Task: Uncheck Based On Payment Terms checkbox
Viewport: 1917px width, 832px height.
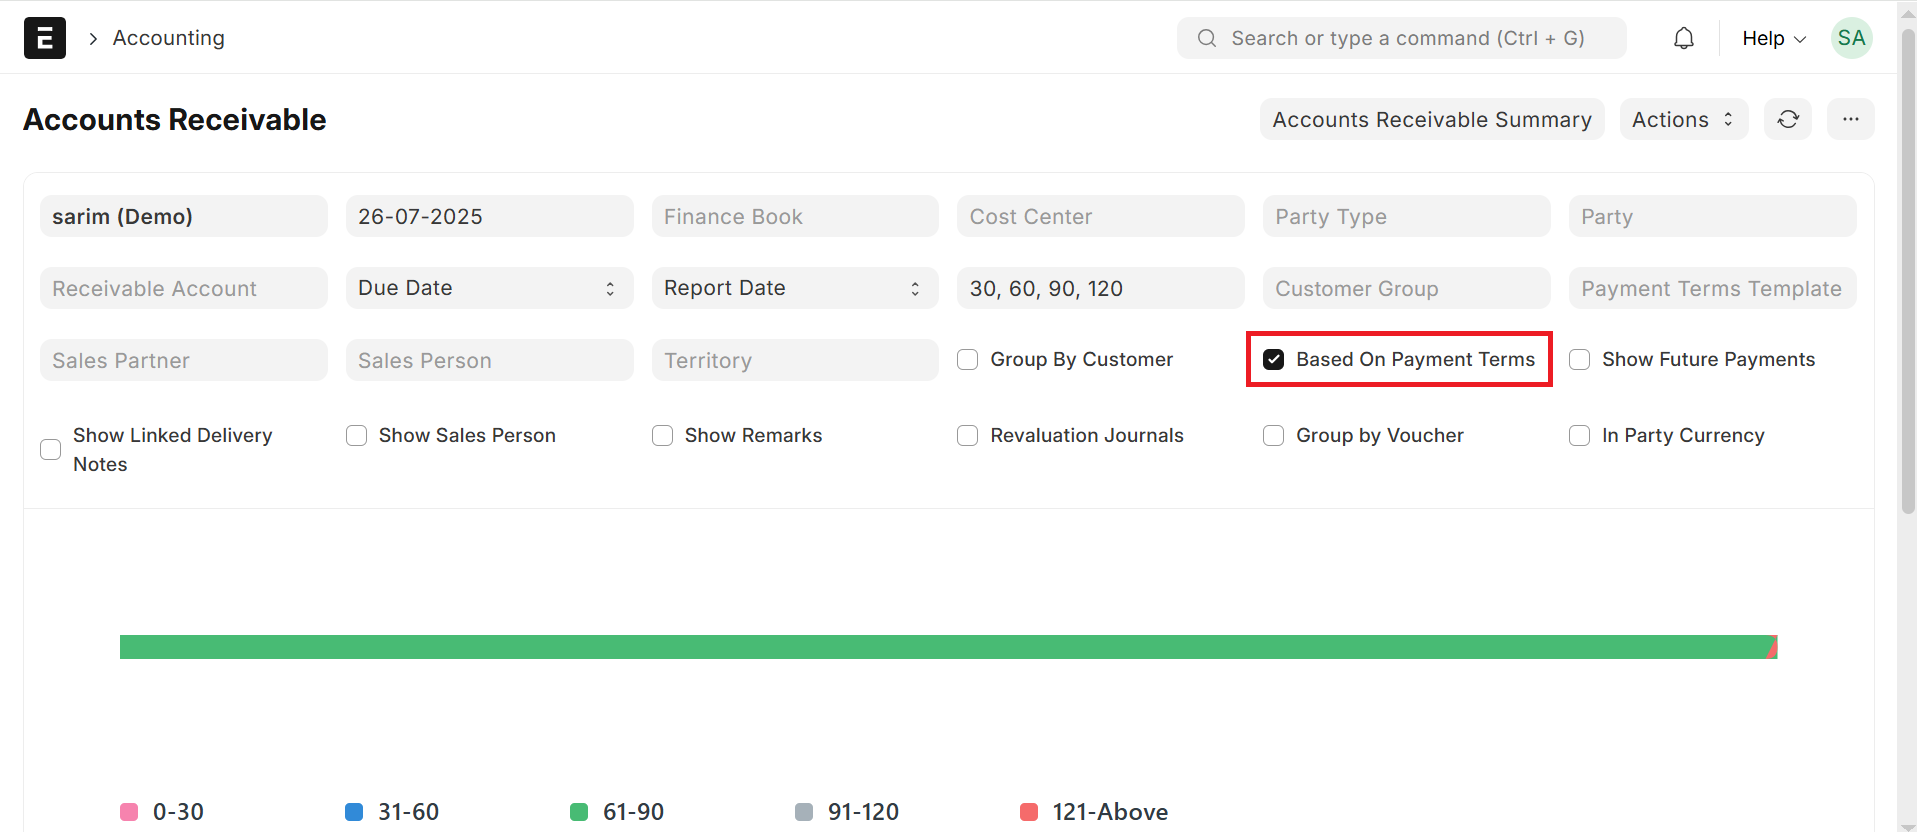Action: [1273, 360]
